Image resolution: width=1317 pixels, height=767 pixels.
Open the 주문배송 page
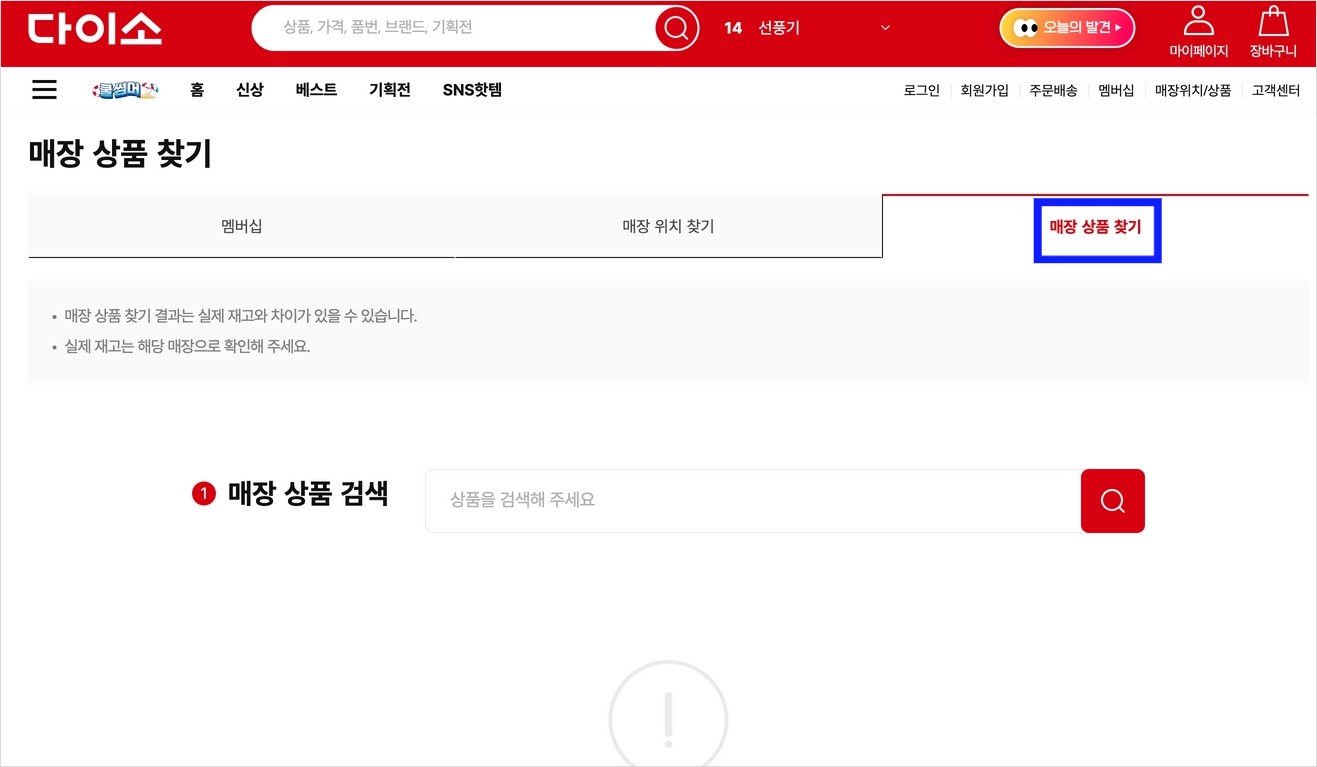coord(1052,89)
